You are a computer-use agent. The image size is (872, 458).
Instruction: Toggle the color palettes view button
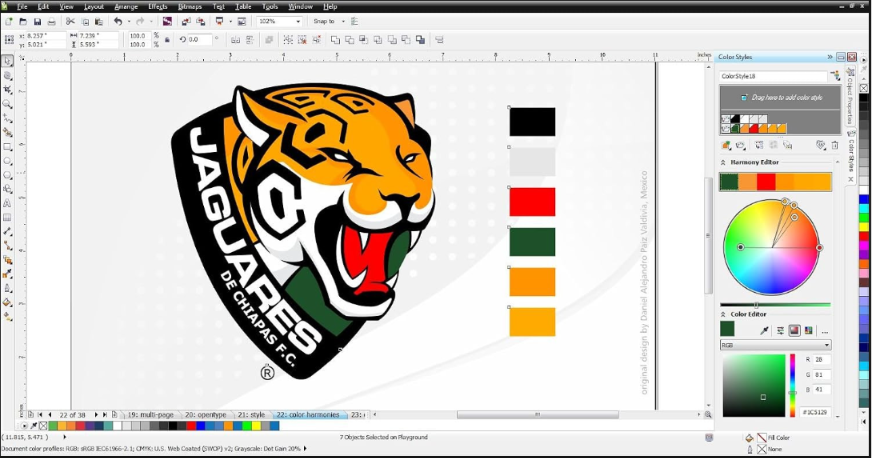coord(808,330)
